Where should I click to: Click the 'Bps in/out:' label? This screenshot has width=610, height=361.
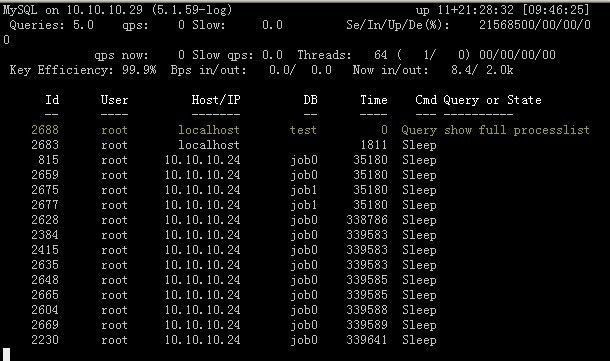click(209, 70)
